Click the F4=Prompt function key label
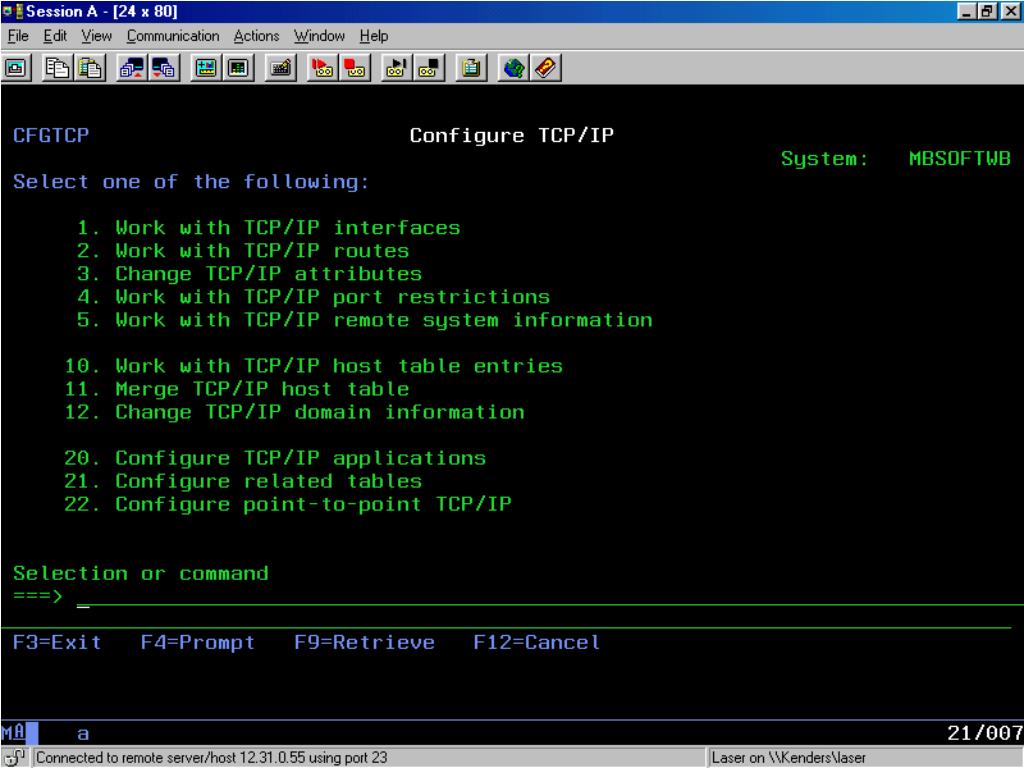This screenshot has height=768, width=1024. [x=198, y=643]
